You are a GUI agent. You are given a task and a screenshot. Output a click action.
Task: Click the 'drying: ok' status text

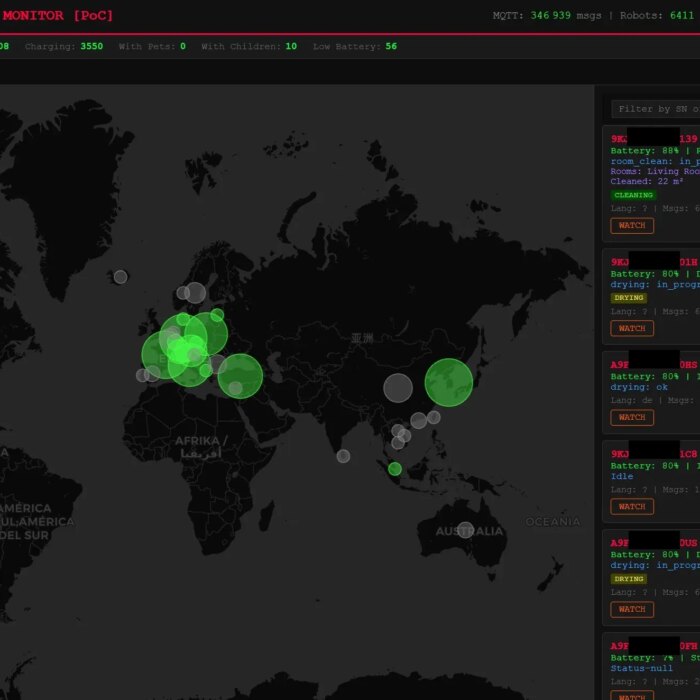(639, 388)
